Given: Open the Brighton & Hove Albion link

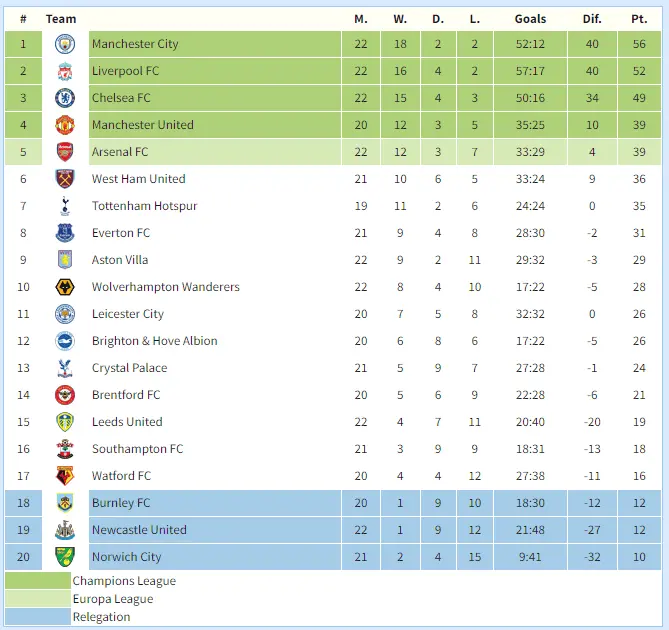Looking at the screenshot, I should (154, 341).
